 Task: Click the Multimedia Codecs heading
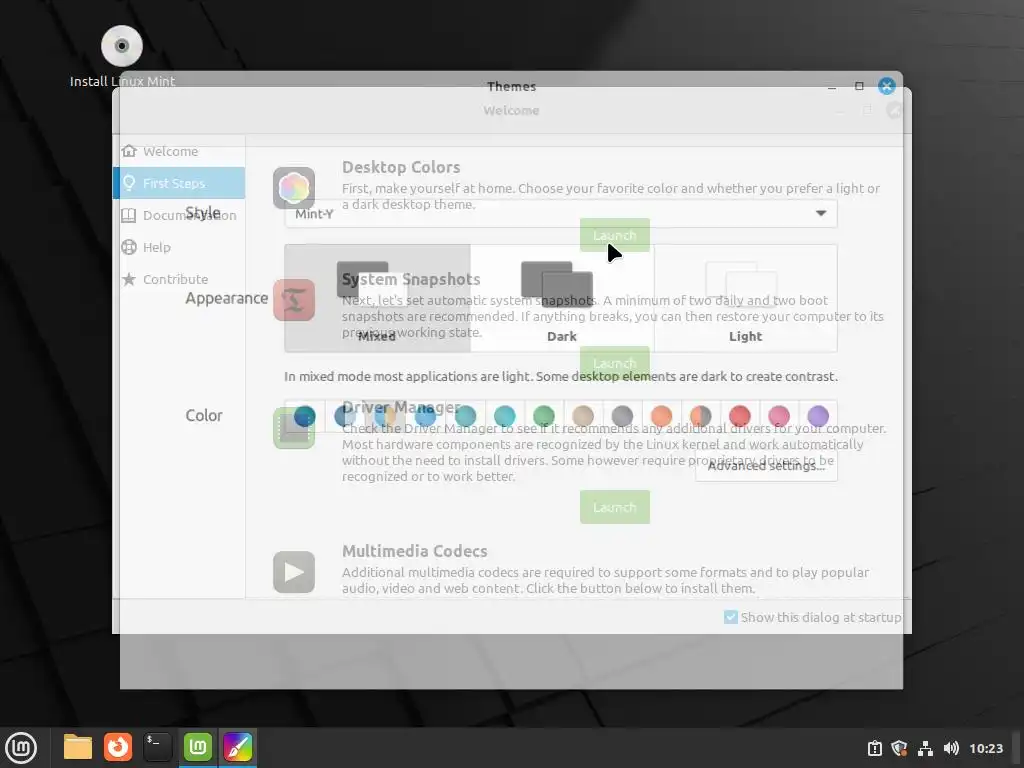[x=415, y=551]
